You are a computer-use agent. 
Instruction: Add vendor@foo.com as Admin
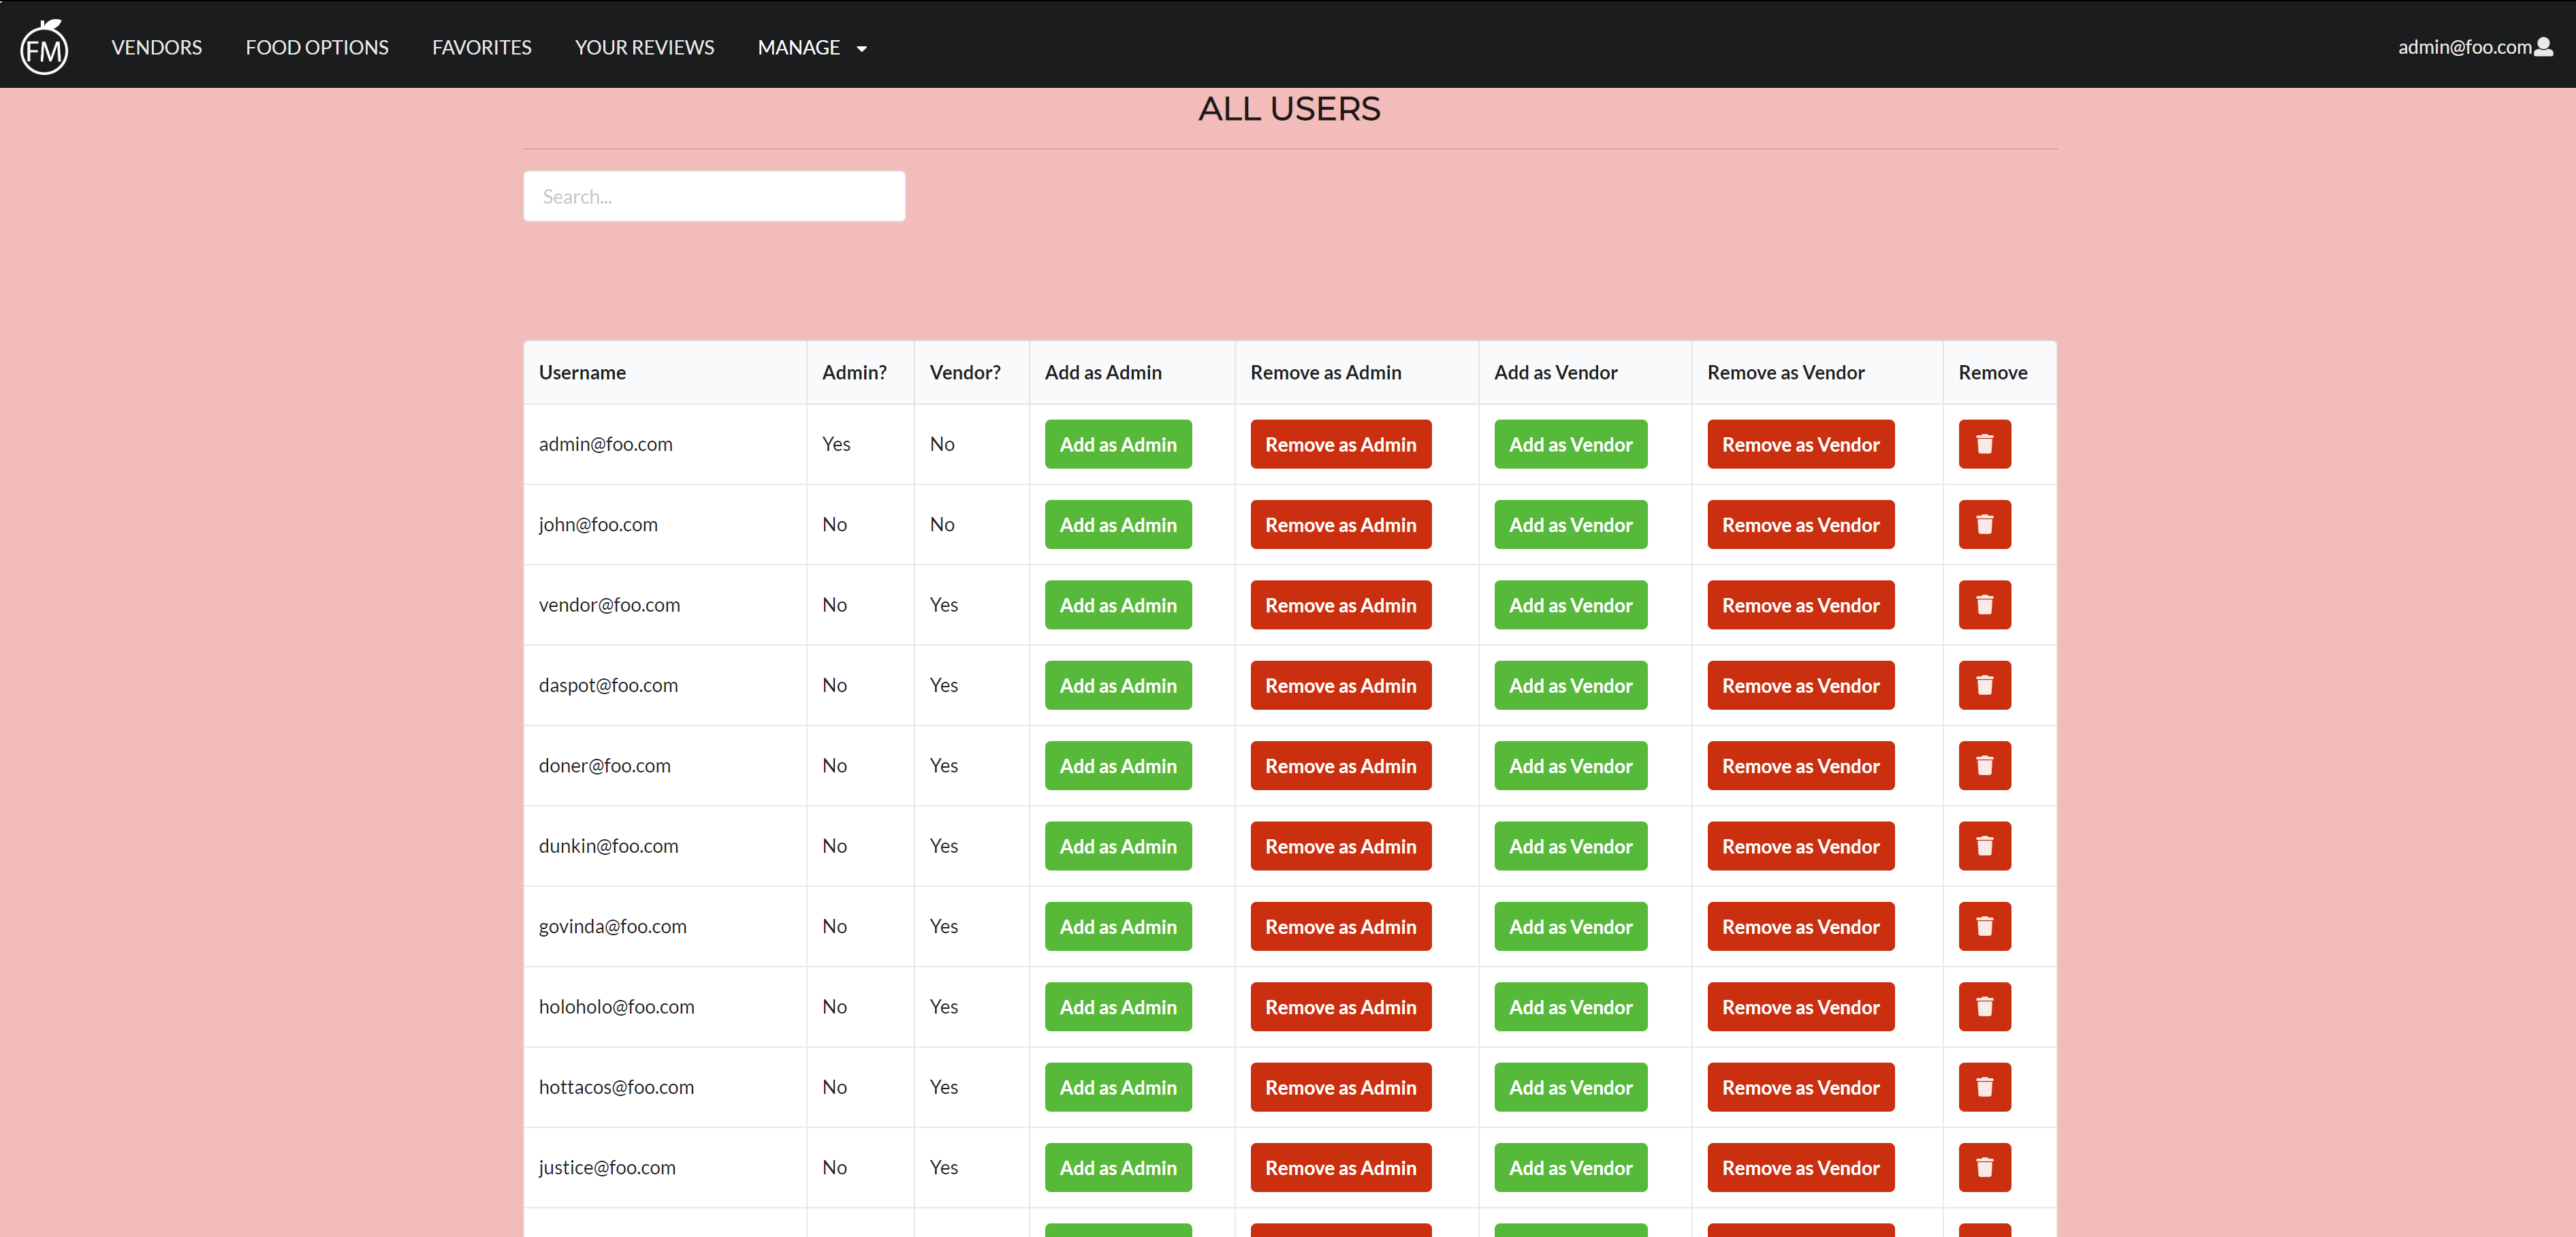pyautogui.click(x=1118, y=605)
